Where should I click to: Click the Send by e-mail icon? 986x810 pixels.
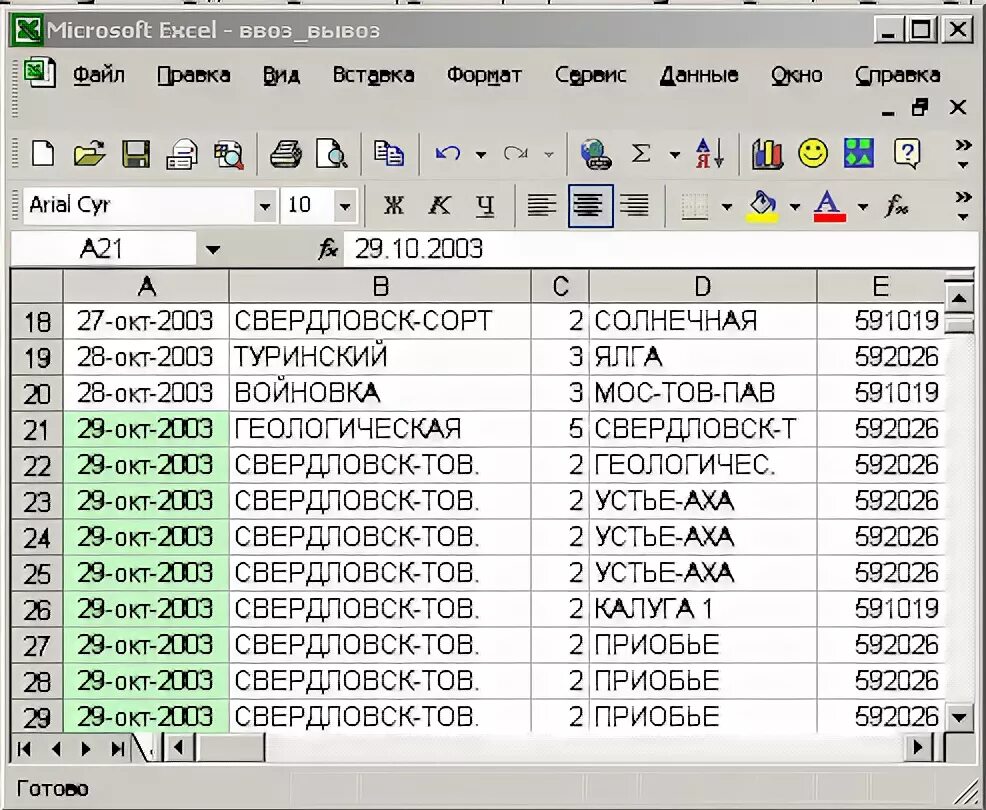[182, 153]
